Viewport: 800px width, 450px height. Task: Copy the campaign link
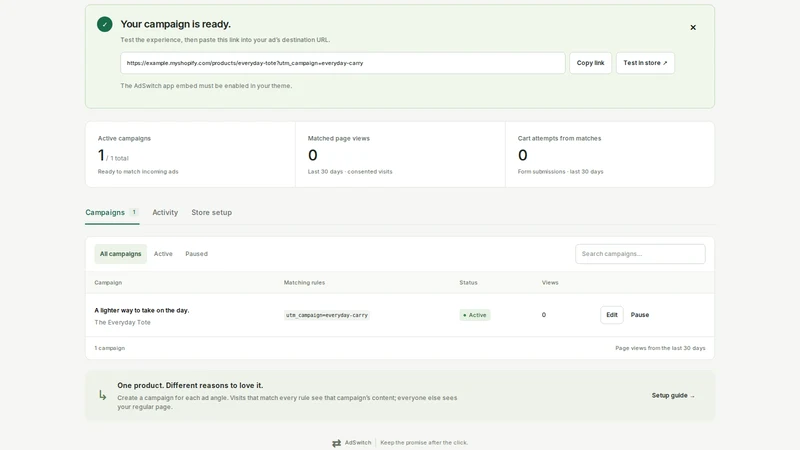pos(590,63)
